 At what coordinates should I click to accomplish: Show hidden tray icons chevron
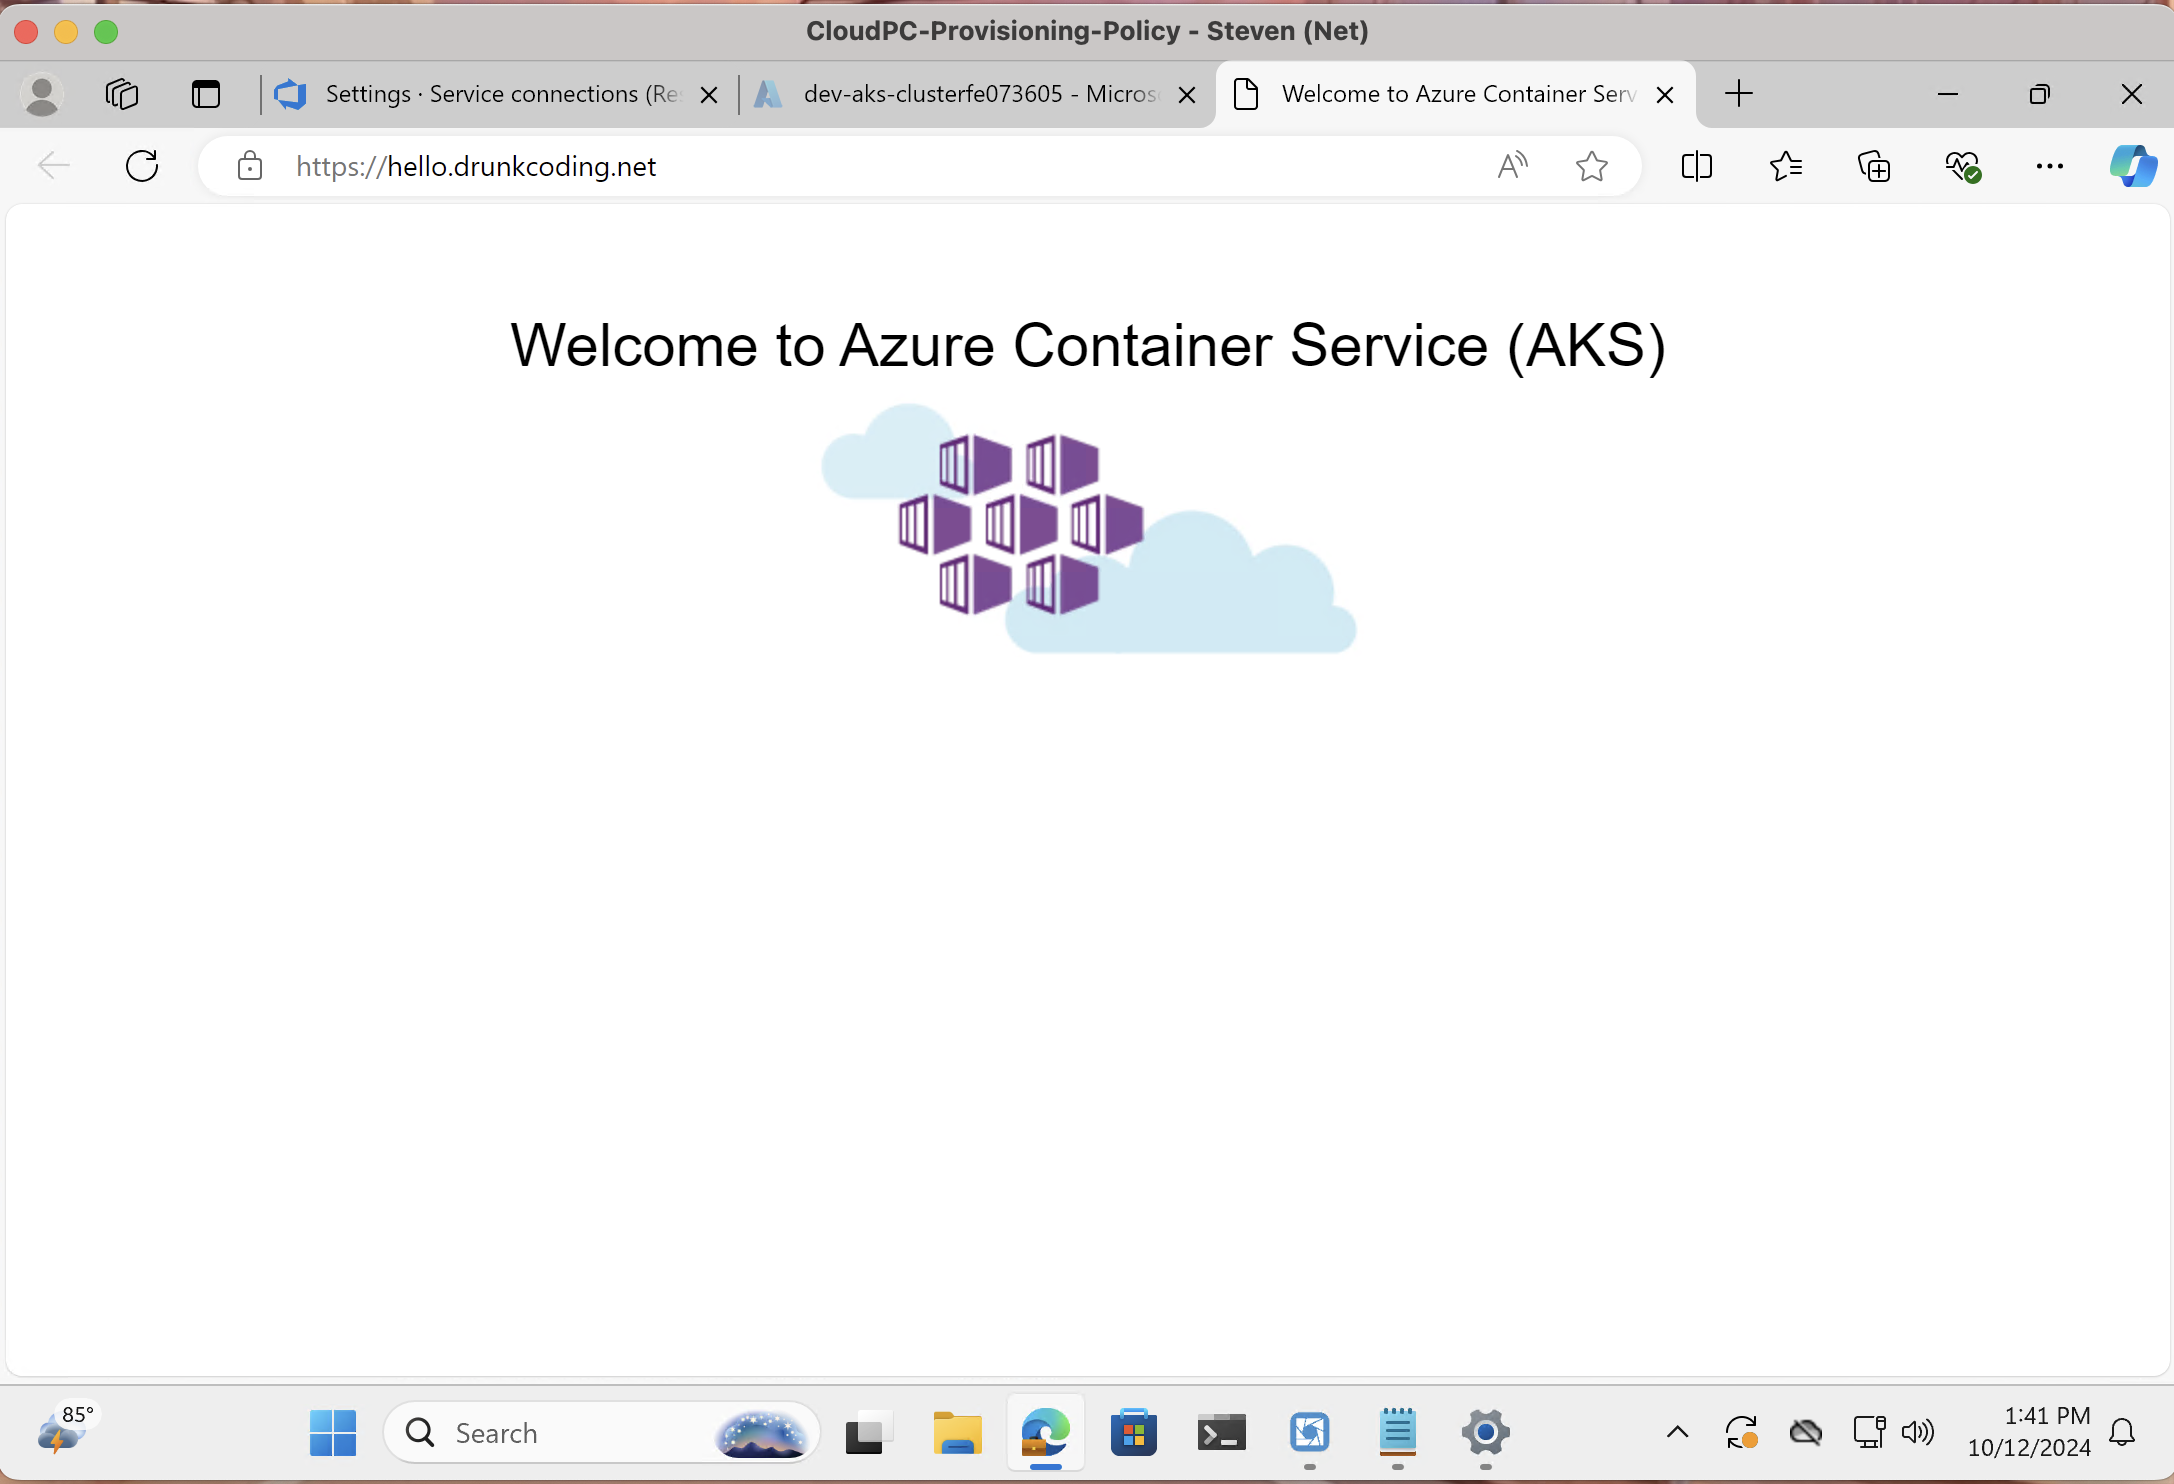[x=1677, y=1433]
